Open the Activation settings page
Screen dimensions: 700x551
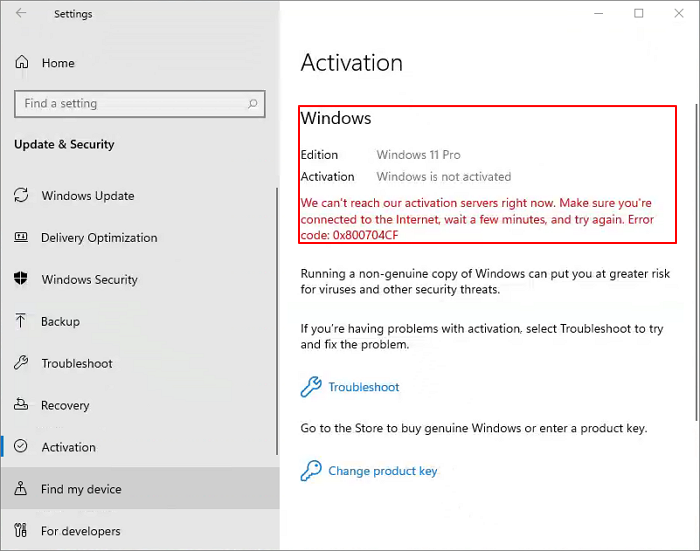pyautogui.click(x=68, y=448)
